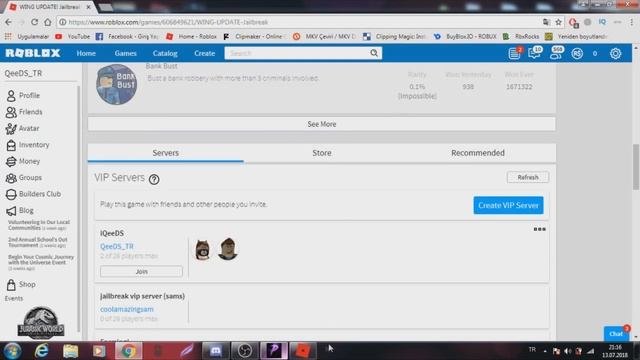The height and width of the screenshot is (360, 640).
Task: Open the news feed icon in header
Action: tap(514, 53)
